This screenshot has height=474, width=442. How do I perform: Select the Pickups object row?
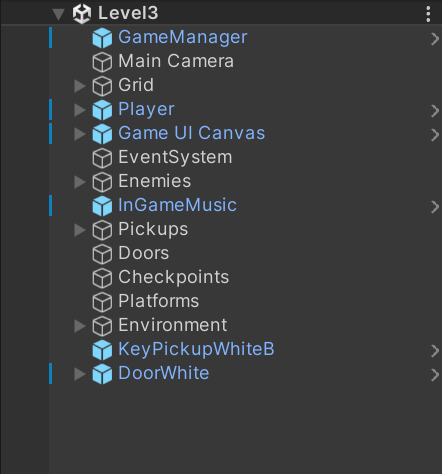coord(245,229)
